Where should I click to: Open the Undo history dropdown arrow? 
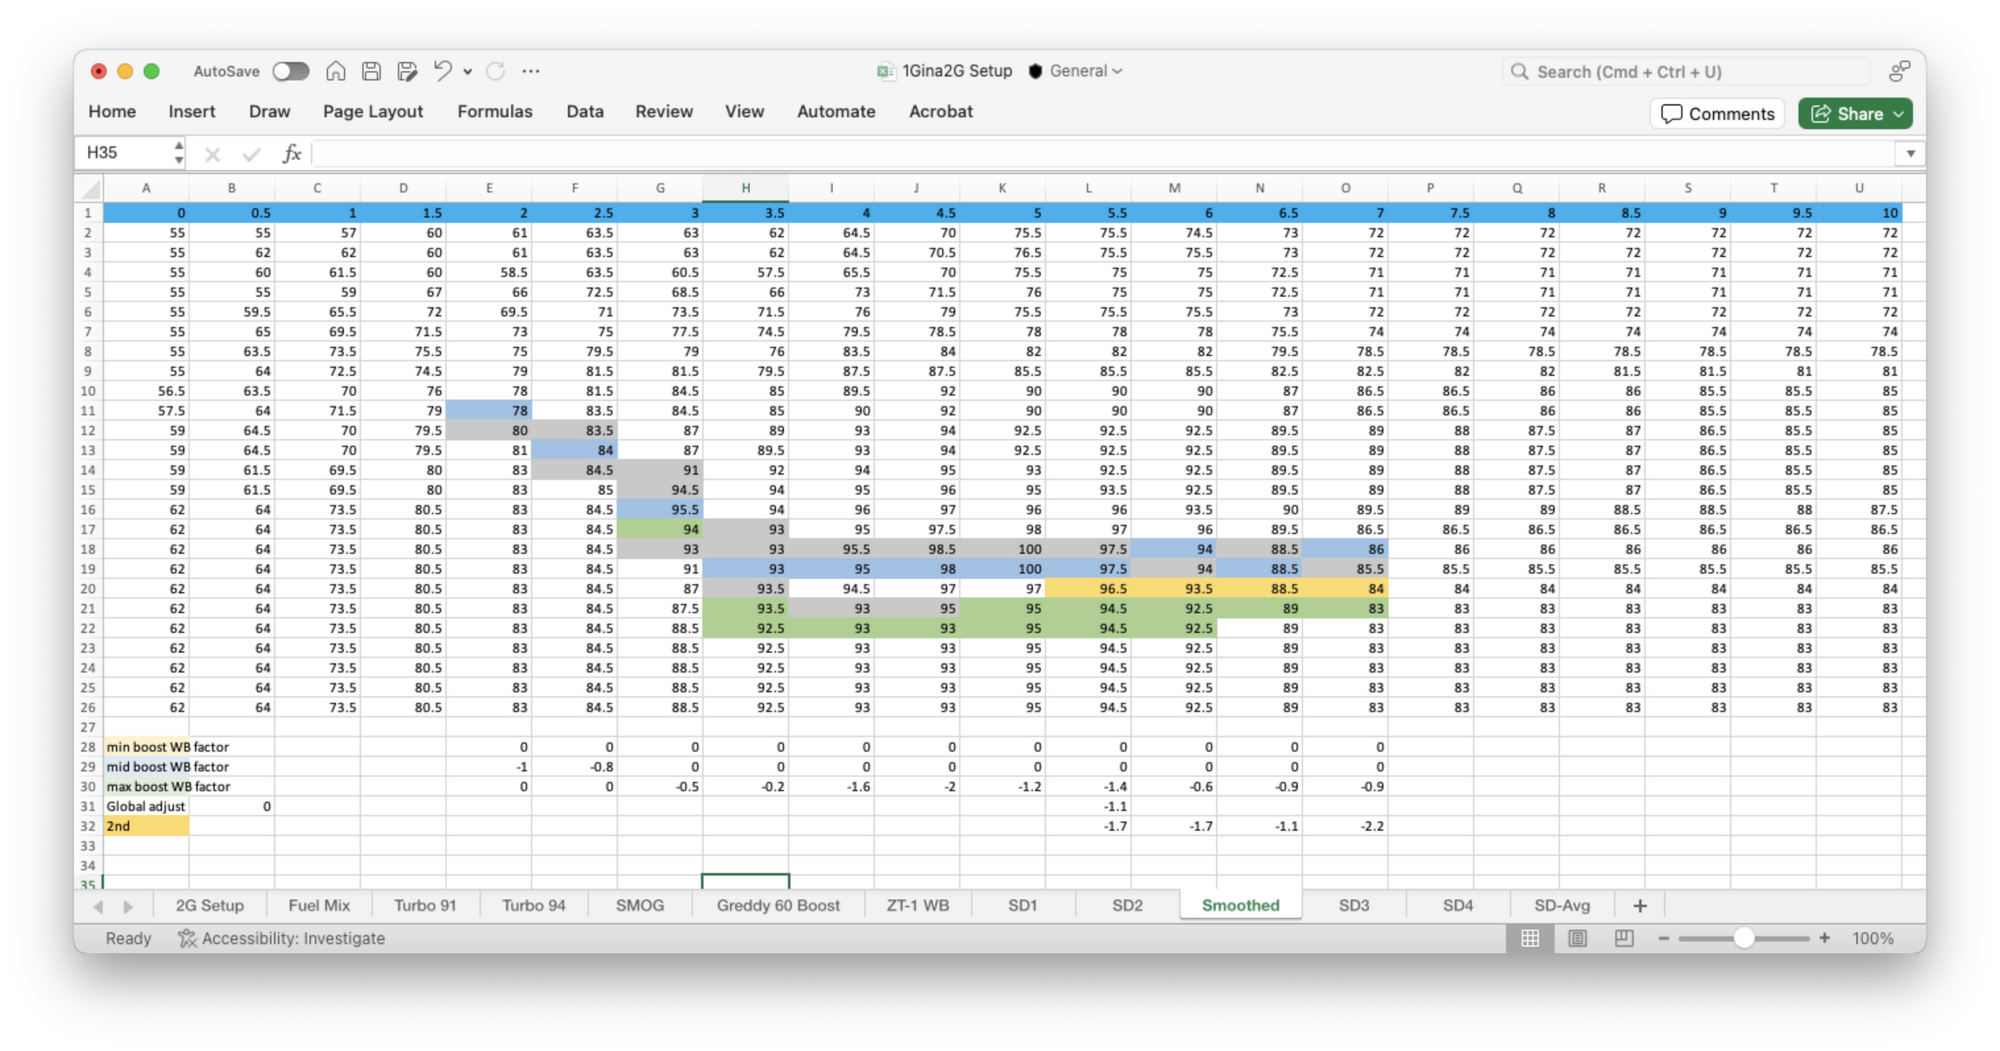(467, 72)
